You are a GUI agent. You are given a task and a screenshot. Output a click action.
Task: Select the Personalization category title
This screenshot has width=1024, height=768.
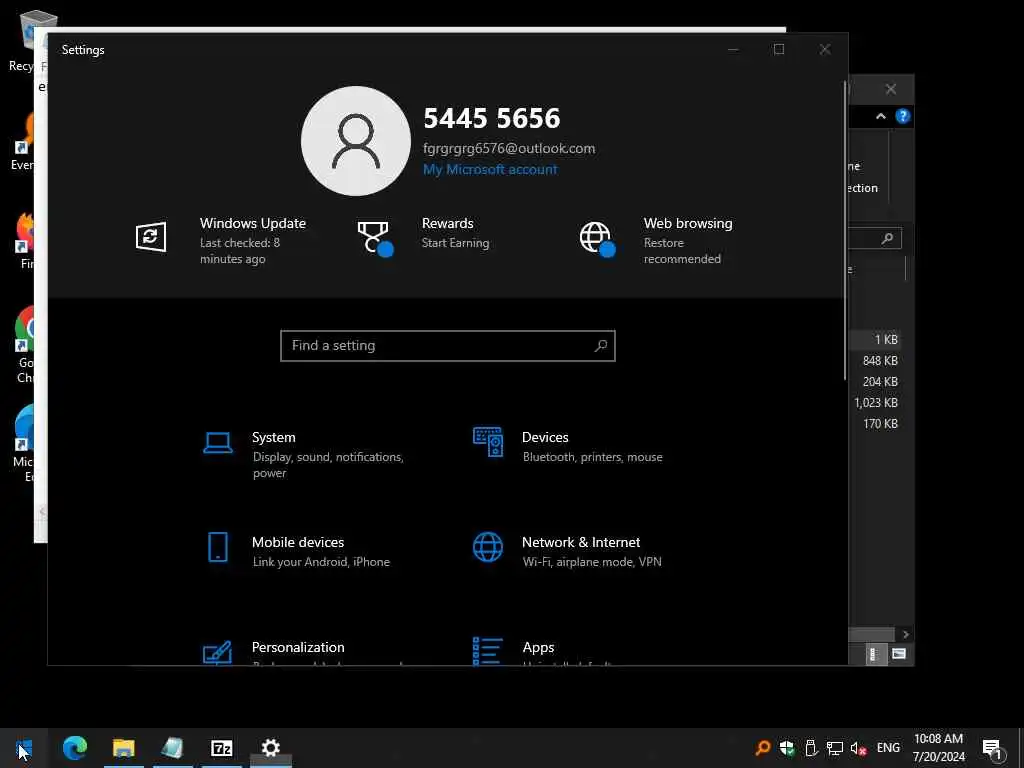point(298,647)
